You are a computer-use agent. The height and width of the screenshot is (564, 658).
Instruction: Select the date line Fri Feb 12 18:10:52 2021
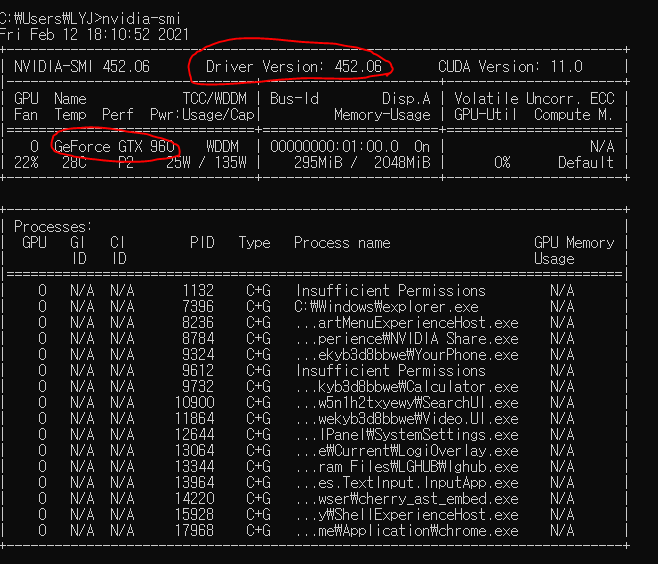[x=94, y=34]
